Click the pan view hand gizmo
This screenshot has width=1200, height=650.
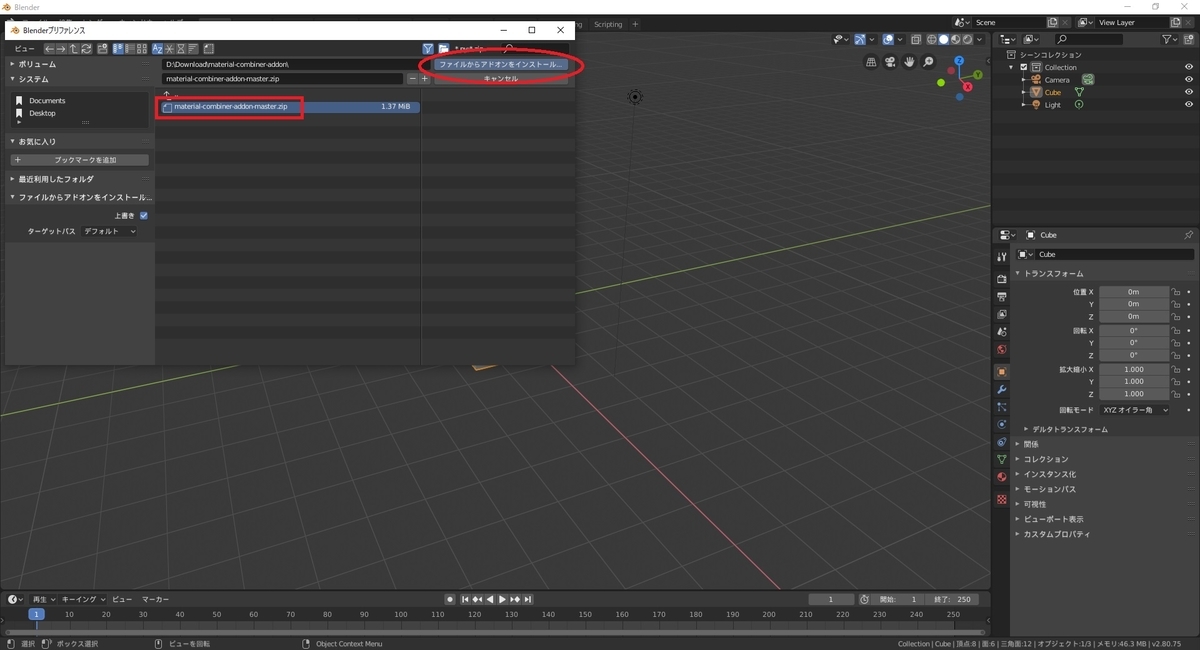pyautogui.click(x=909, y=61)
